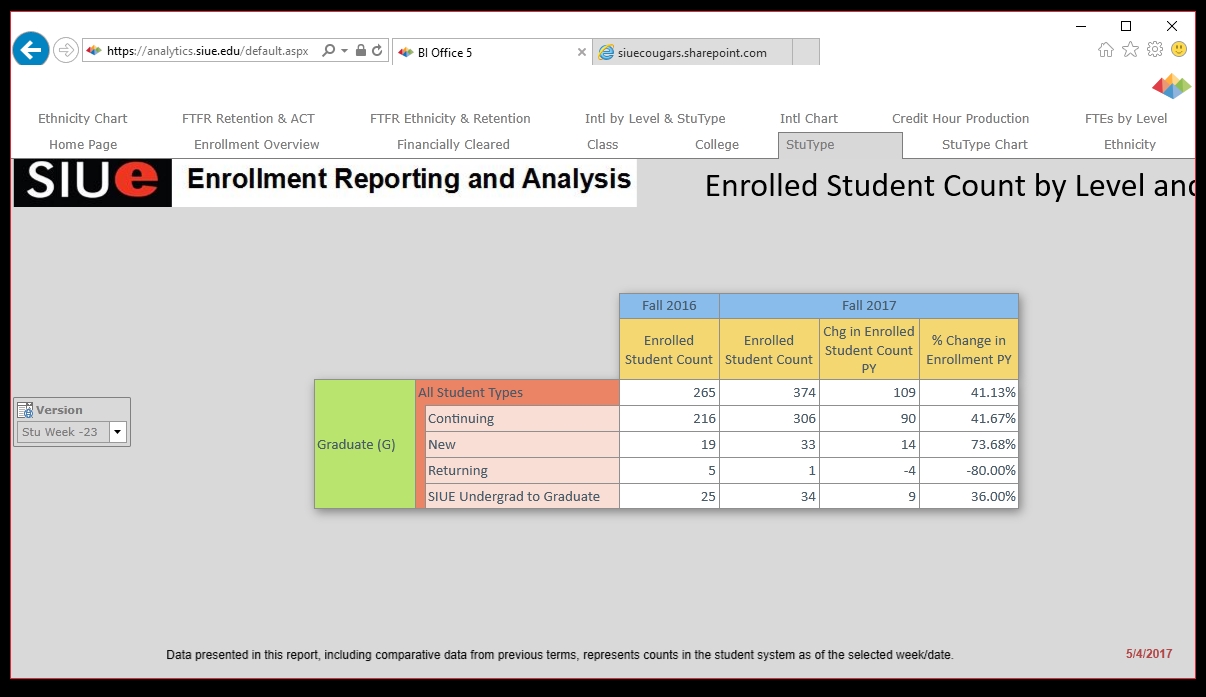Open the browser home page icon
1206x697 pixels.
click(1106, 49)
